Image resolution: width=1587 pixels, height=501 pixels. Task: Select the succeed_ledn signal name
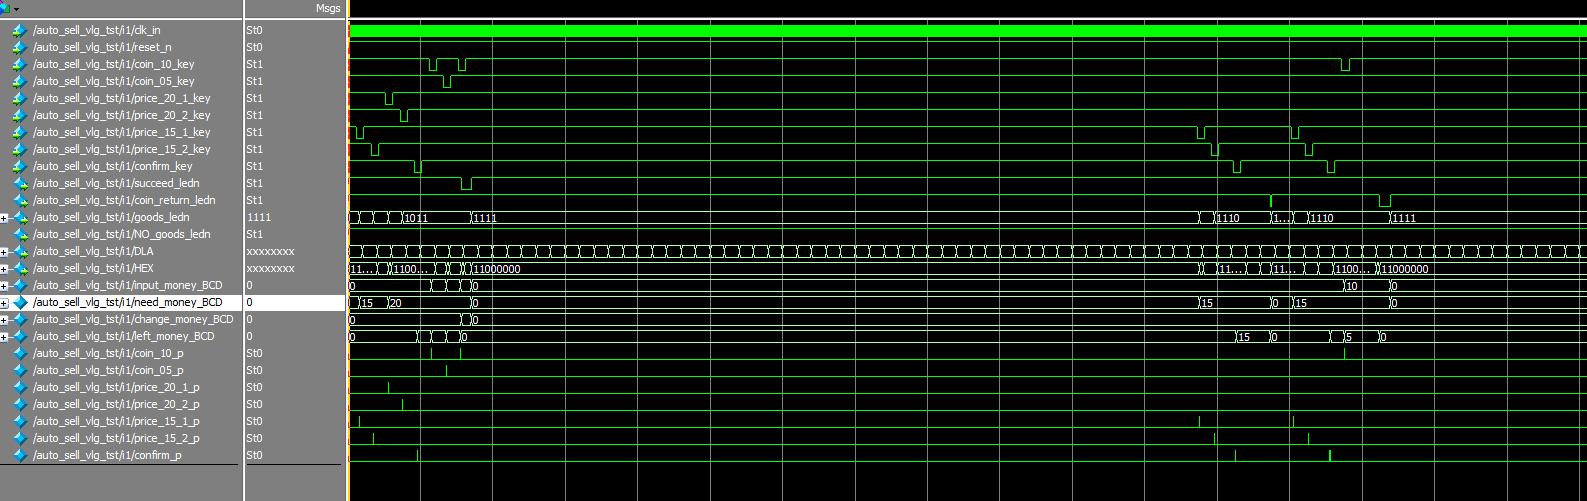(116, 183)
